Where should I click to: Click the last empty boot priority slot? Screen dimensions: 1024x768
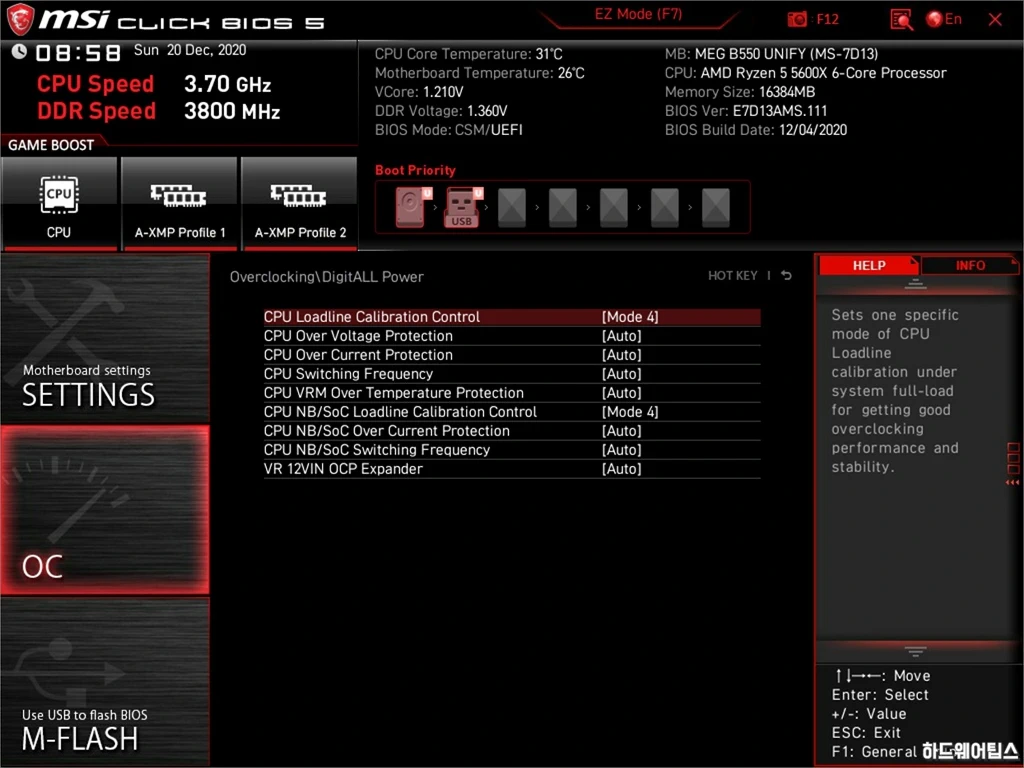coord(716,207)
